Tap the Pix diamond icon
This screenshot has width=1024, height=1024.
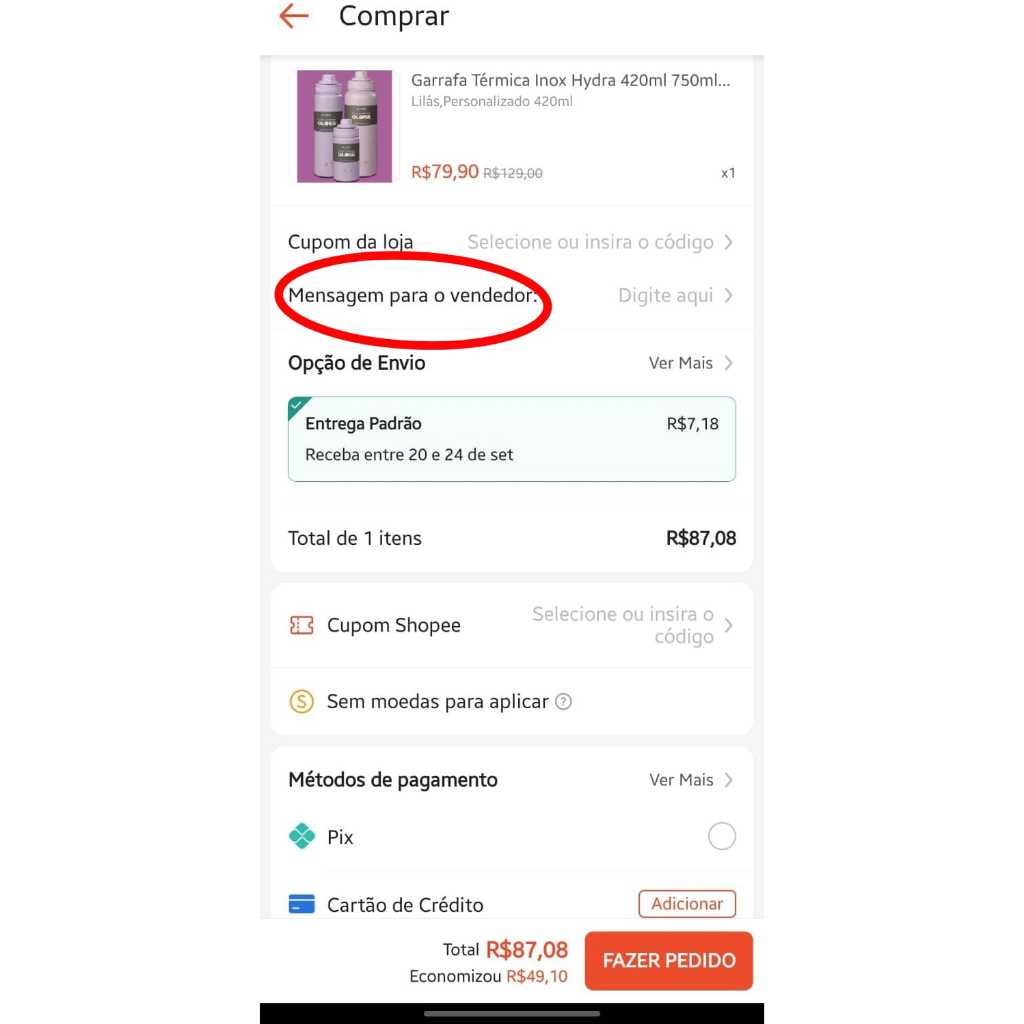pyautogui.click(x=302, y=837)
